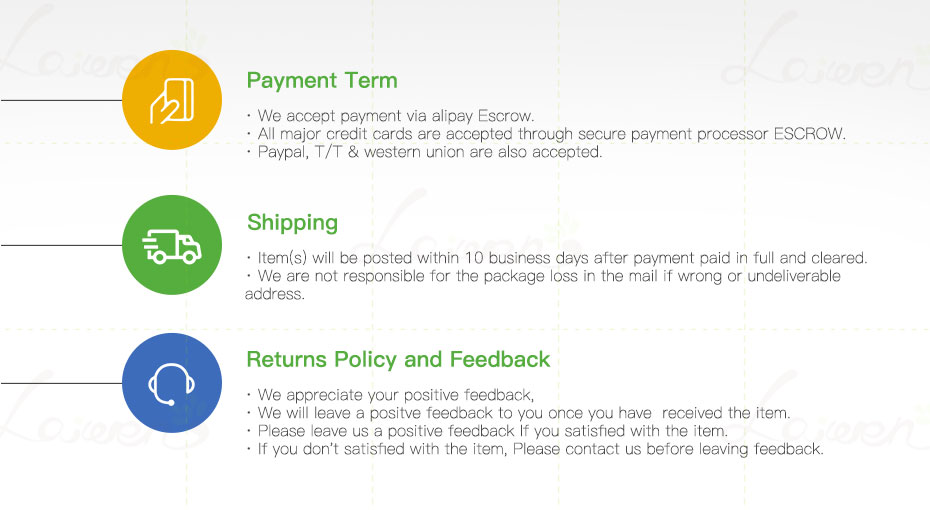
Task: Click the blue customer support headset icon
Action: pos(171,383)
